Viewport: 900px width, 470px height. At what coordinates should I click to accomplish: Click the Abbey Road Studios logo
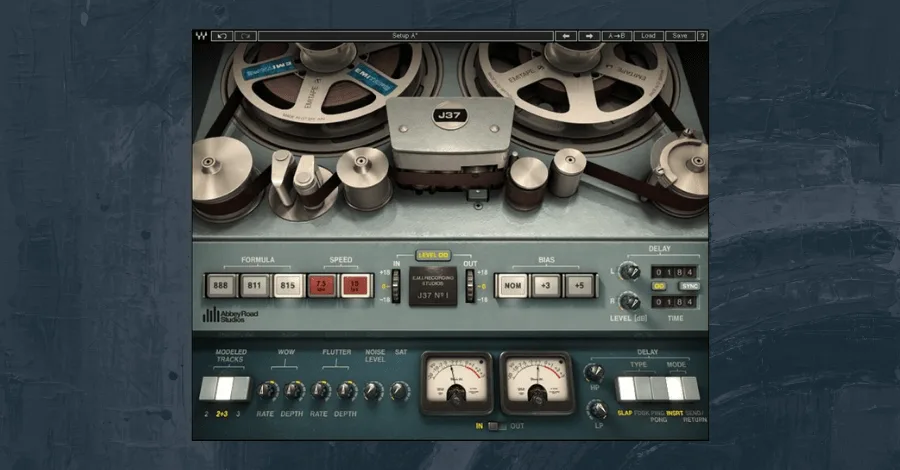pyautogui.click(x=231, y=315)
